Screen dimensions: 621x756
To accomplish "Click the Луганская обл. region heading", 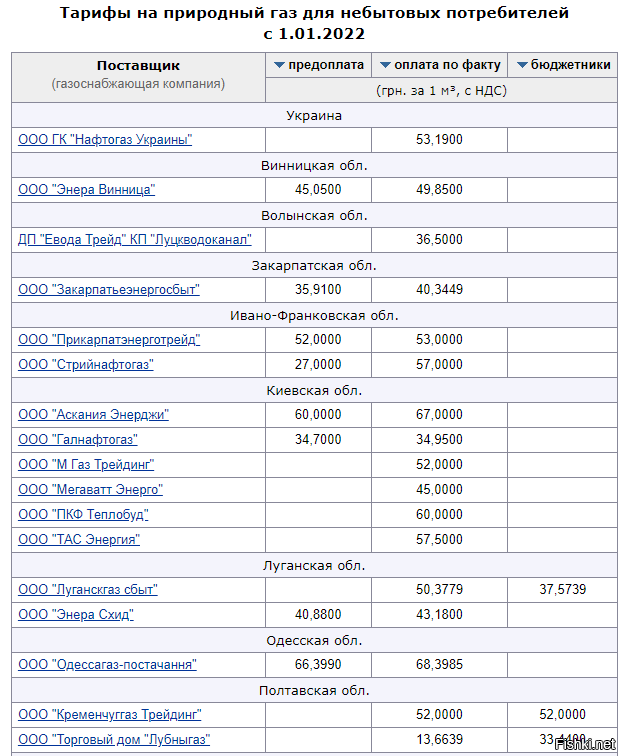I will tap(314, 566).
